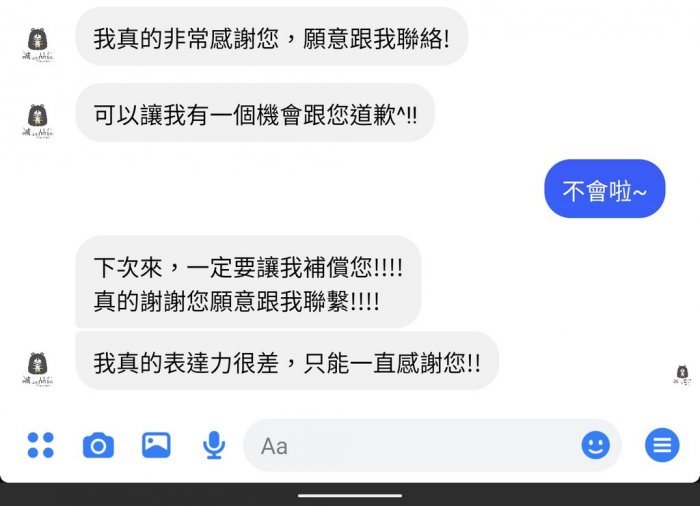Select message '可以讓我有一個機會跟您道歉^!!'
The height and width of the screenshot is (506, 700).
click(x=255, y=113)
